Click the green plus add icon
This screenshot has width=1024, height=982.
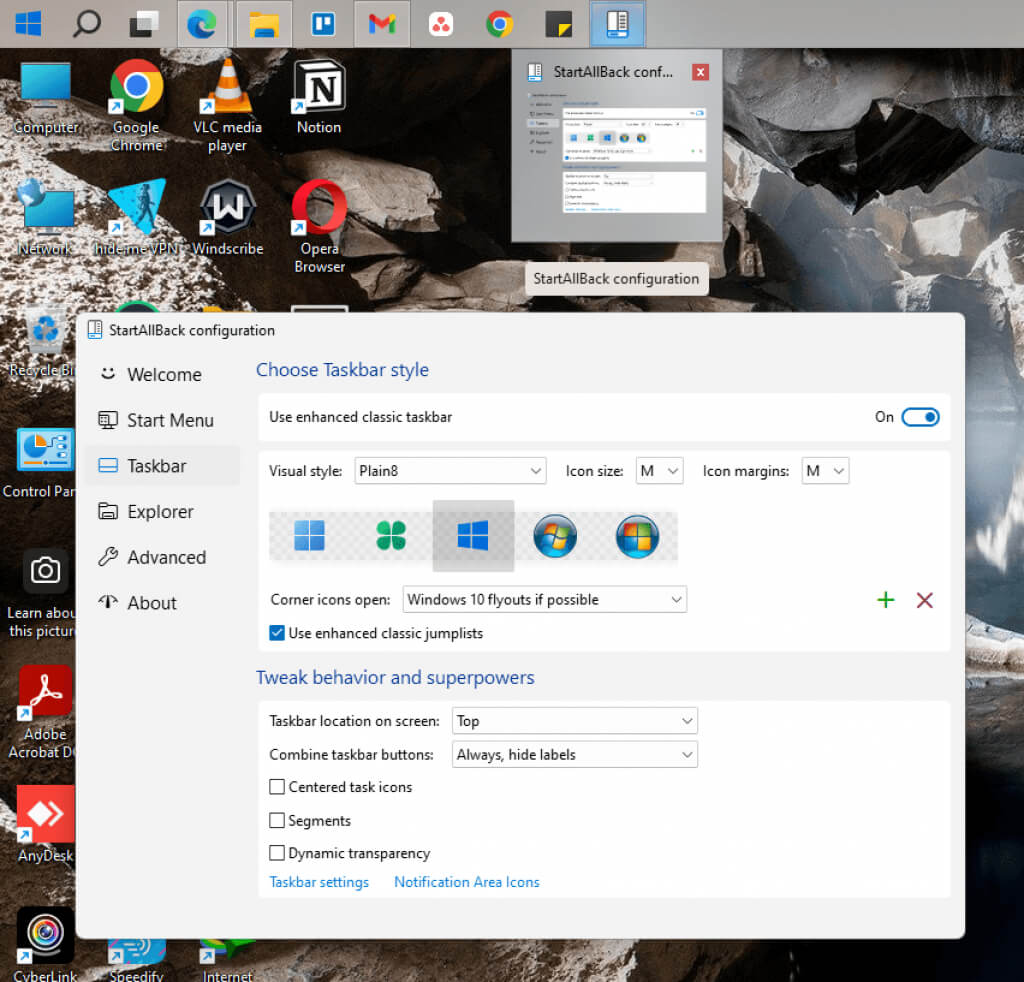click(886, 600)
